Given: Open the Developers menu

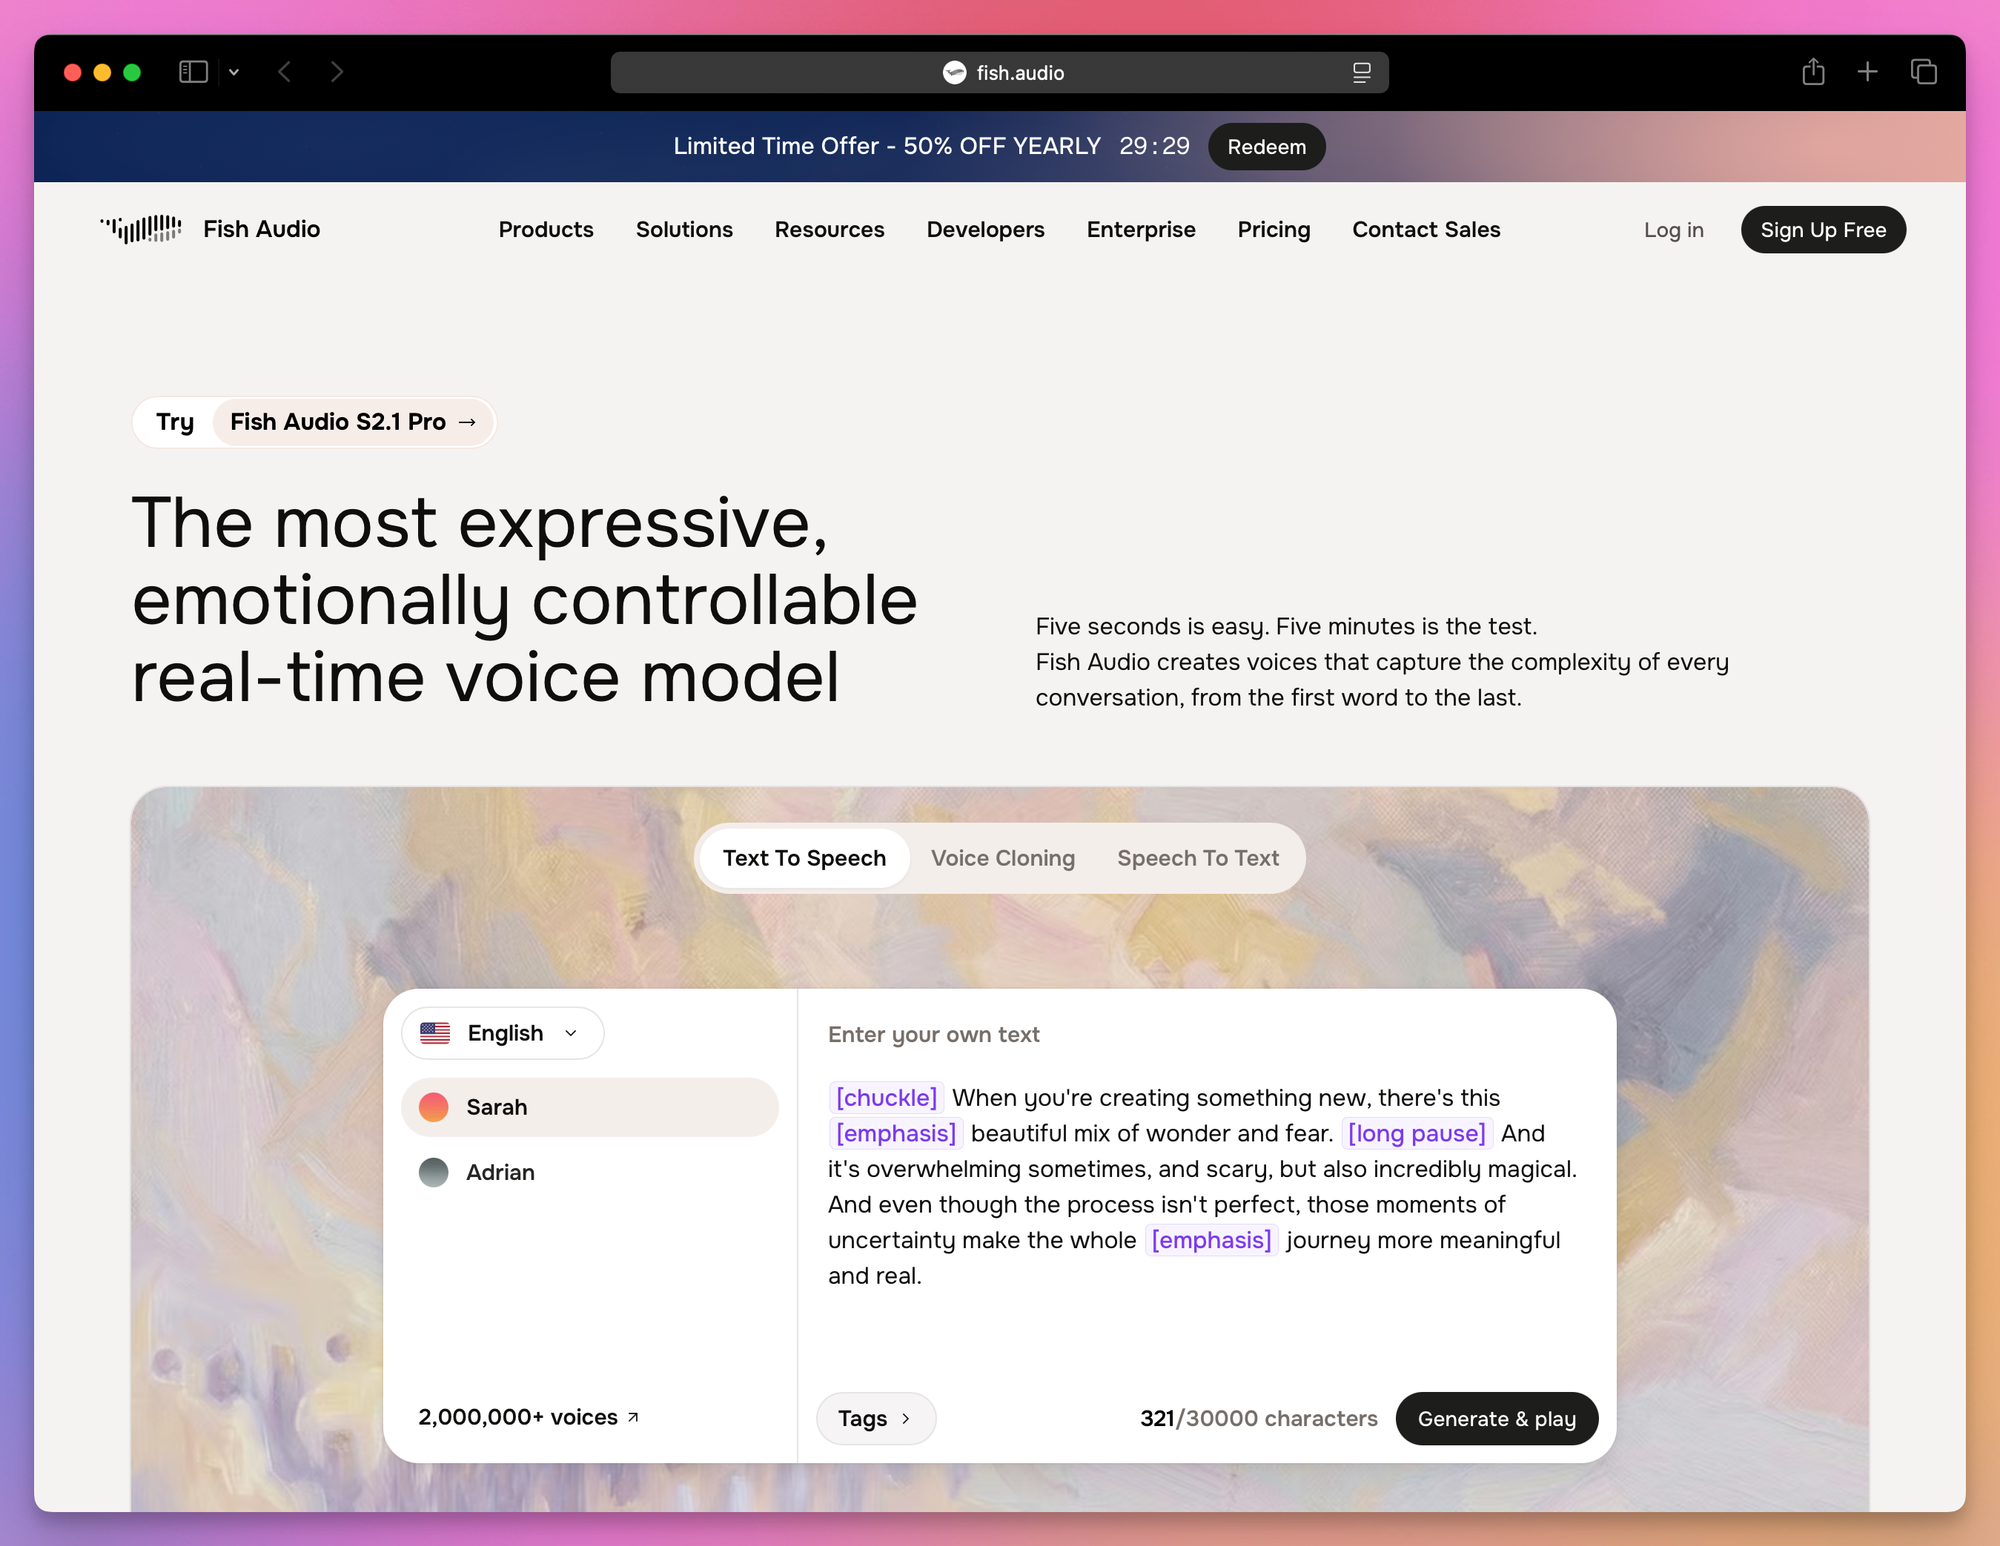Looking at the screenshot, I should [x=985, y=229].
